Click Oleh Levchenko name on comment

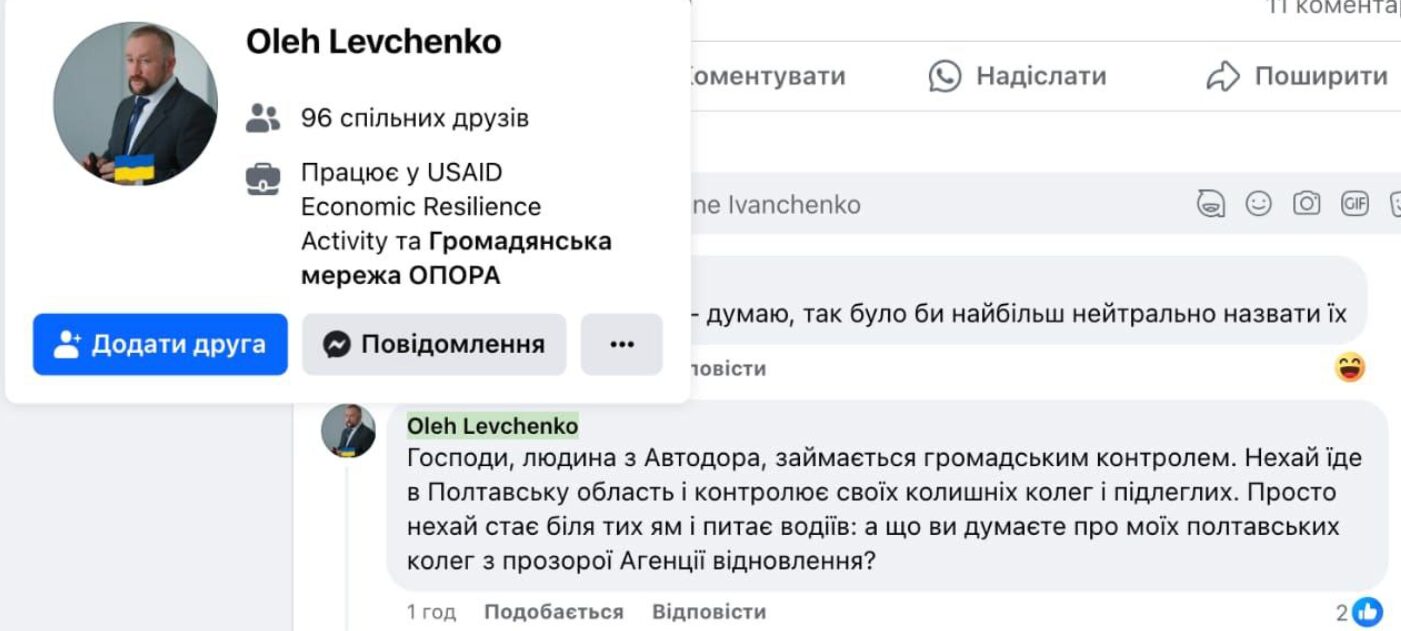[492, 426]
